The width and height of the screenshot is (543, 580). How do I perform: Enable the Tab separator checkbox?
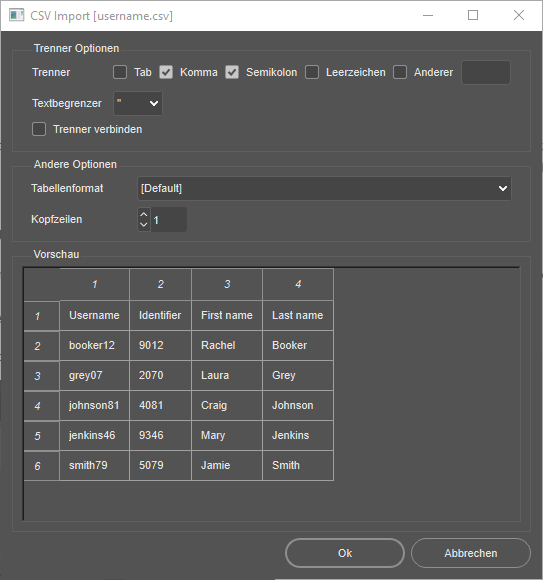coord(120,72)
